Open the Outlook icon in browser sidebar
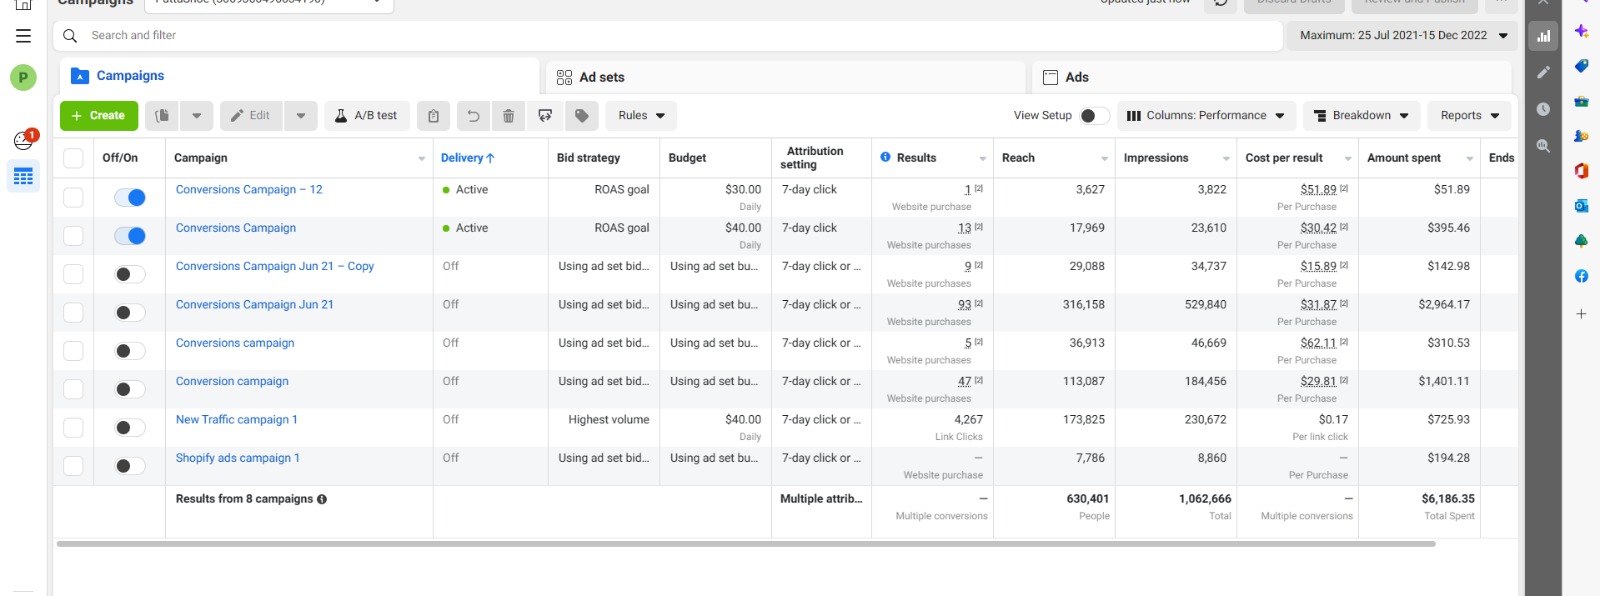The image size is (1600, 596). pyautogui.click(x=1581, y=206)
